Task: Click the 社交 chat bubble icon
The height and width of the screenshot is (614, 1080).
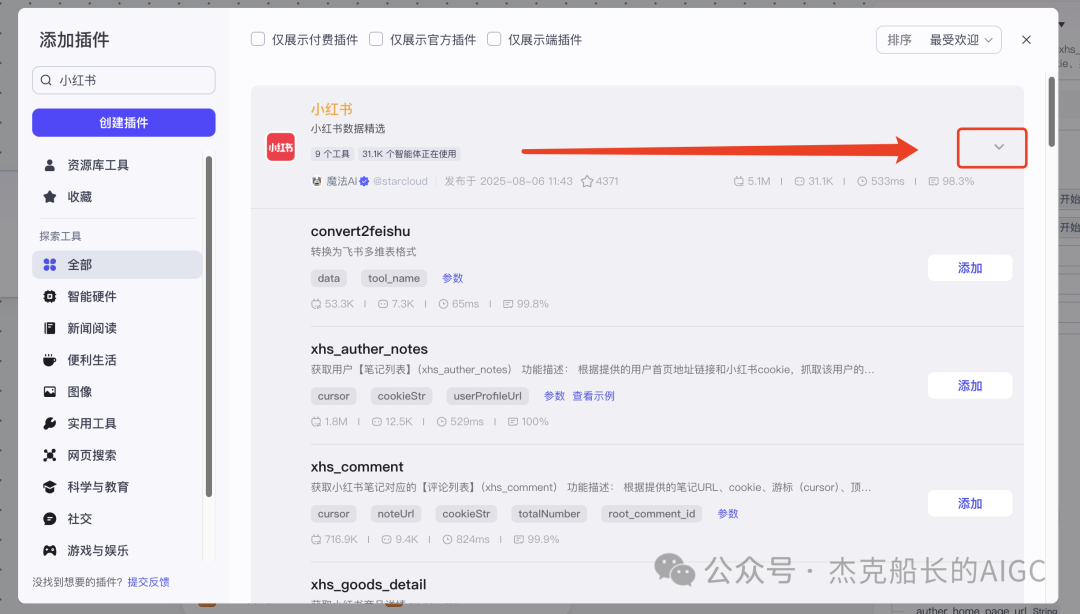Action: 50,518
